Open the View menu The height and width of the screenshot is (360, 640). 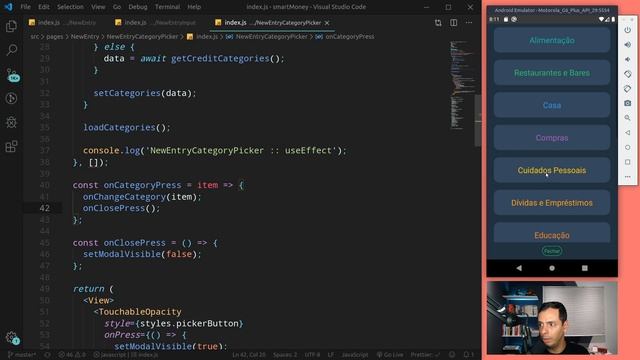pos(98,7)
